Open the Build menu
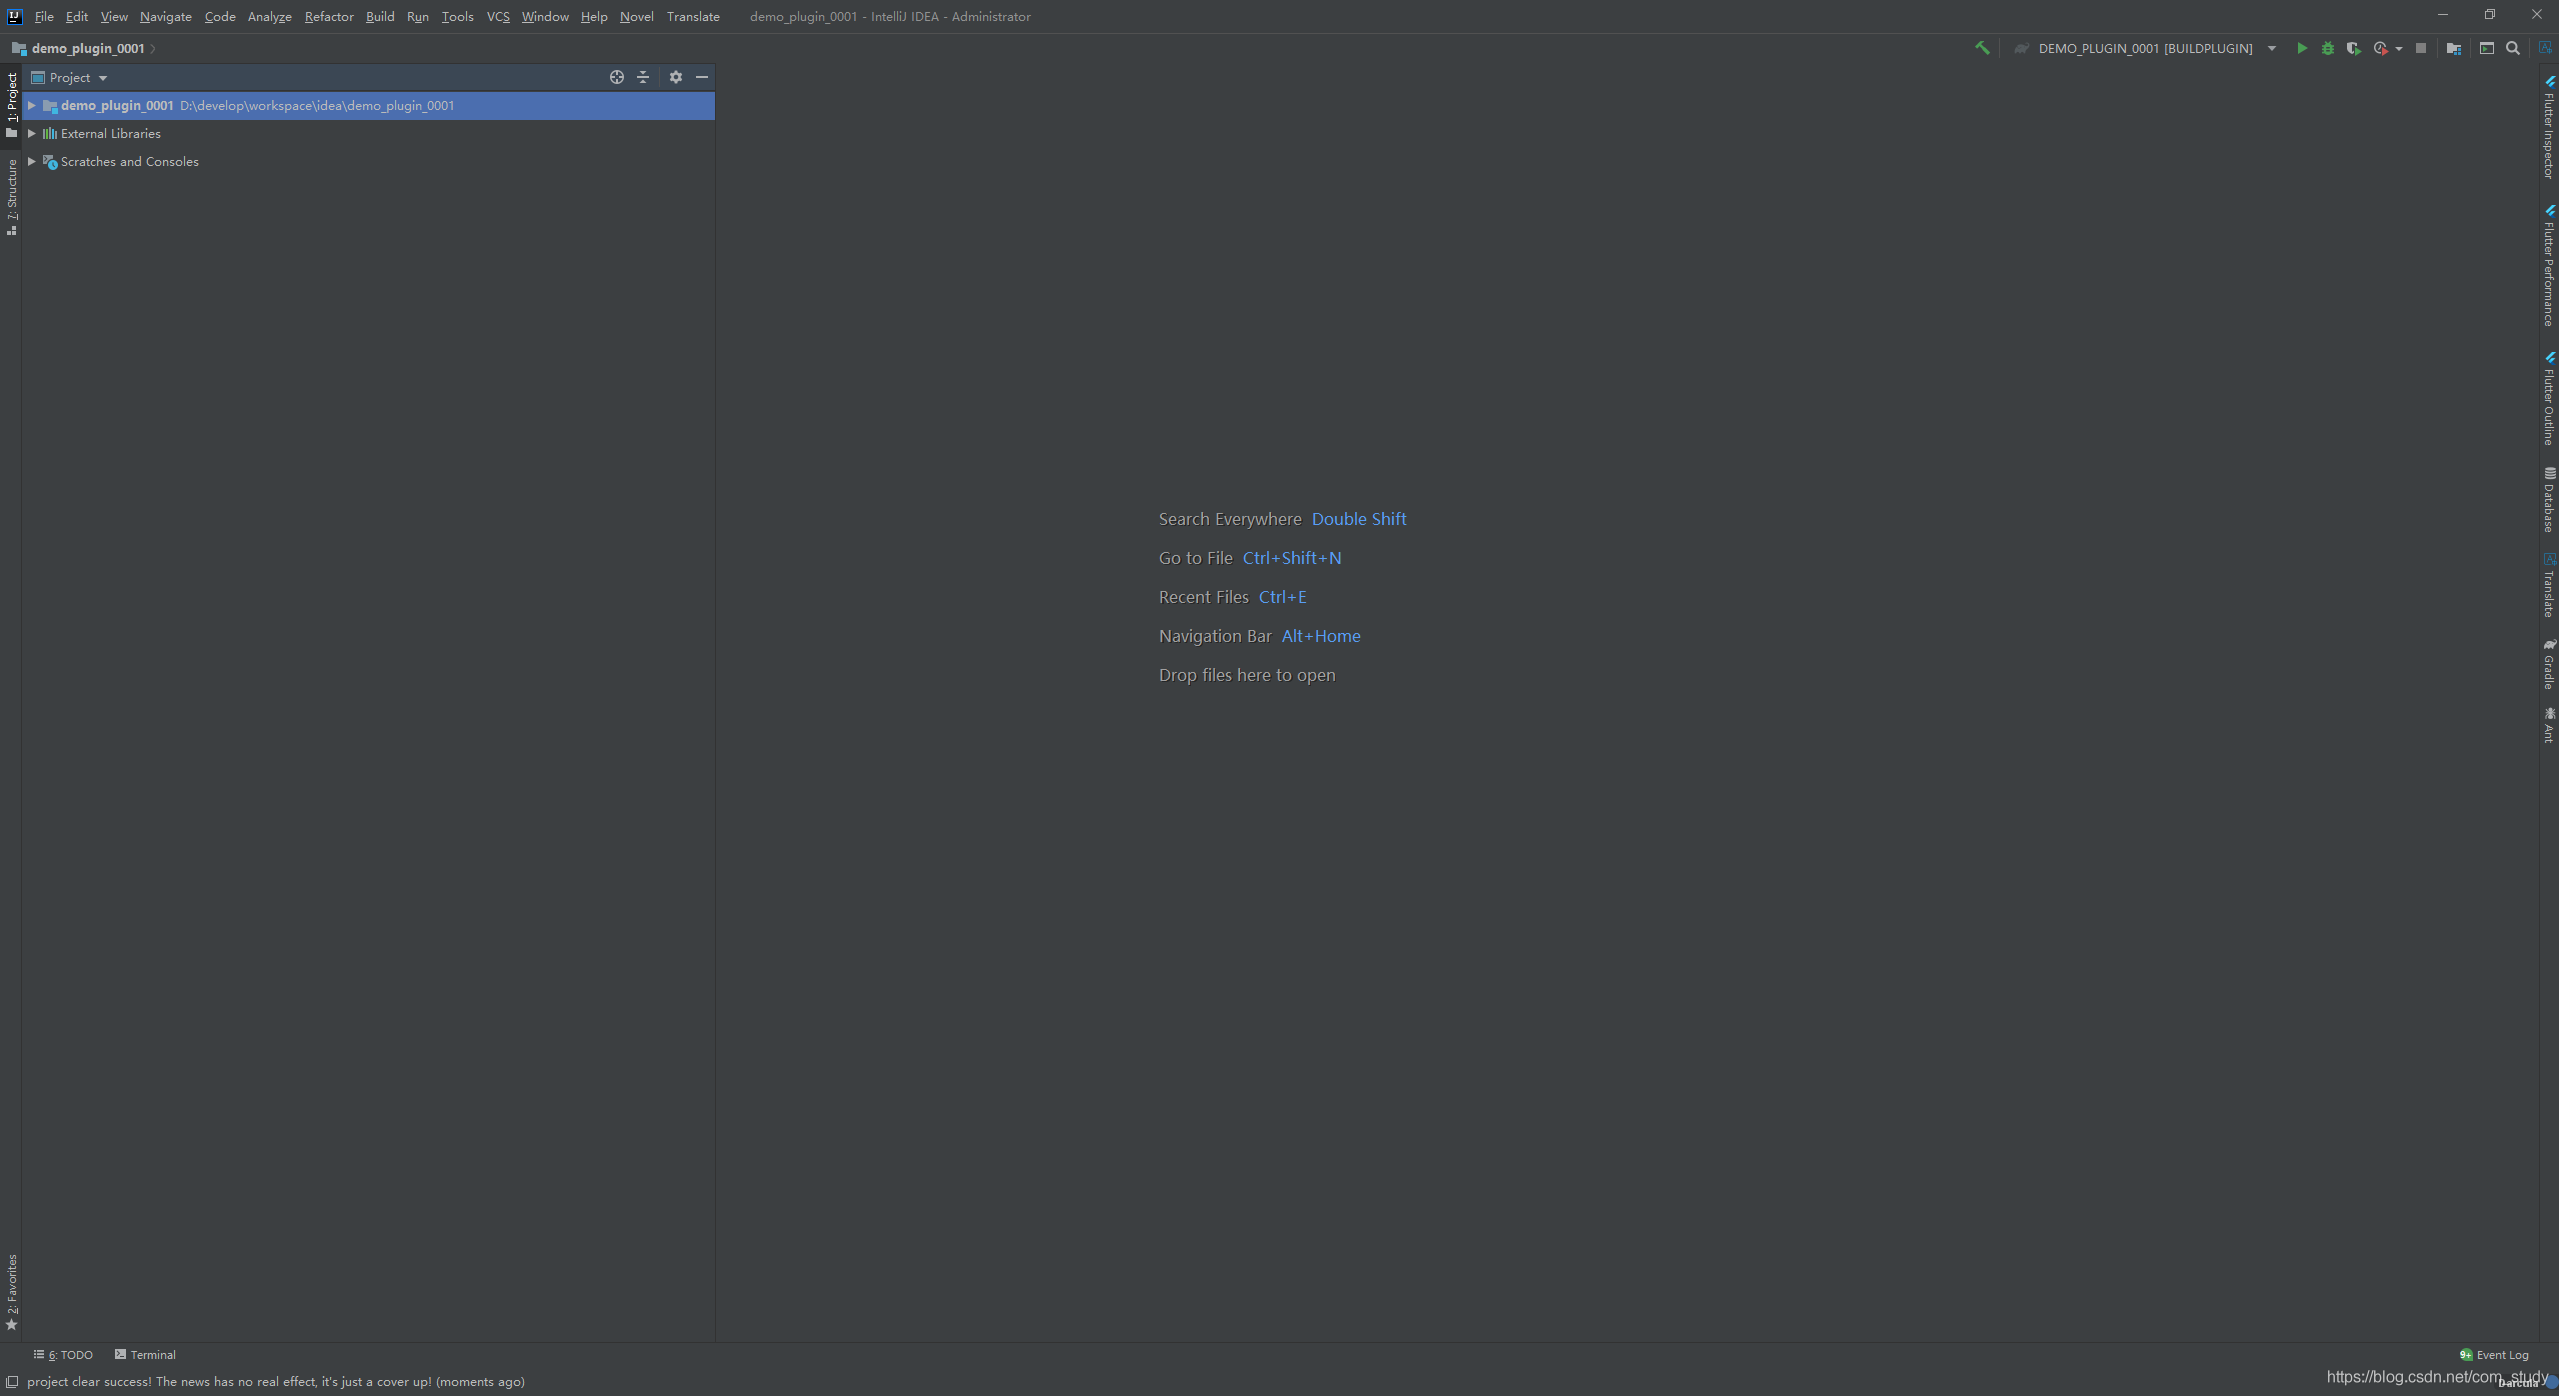 point(380,16)
